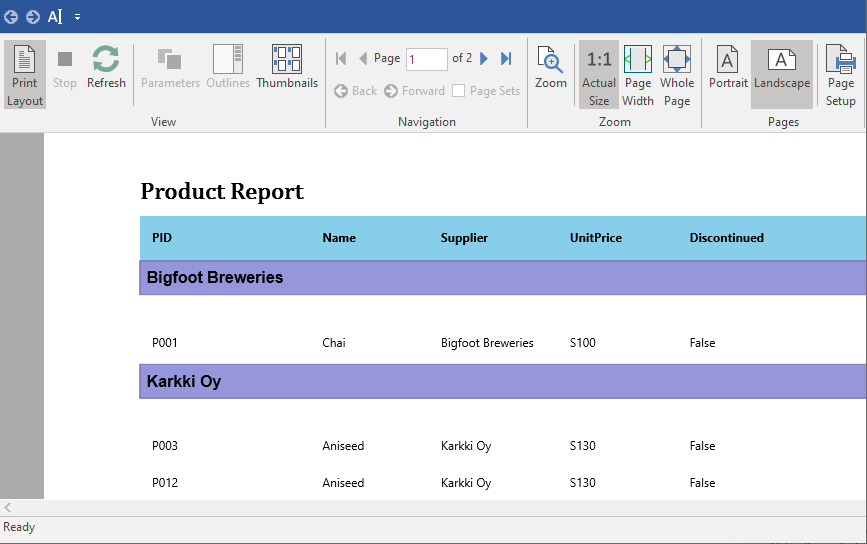Click the forward arrow in title bar
Image resolution: width=867 pixels, height=544 pixels.
point(33,17)
